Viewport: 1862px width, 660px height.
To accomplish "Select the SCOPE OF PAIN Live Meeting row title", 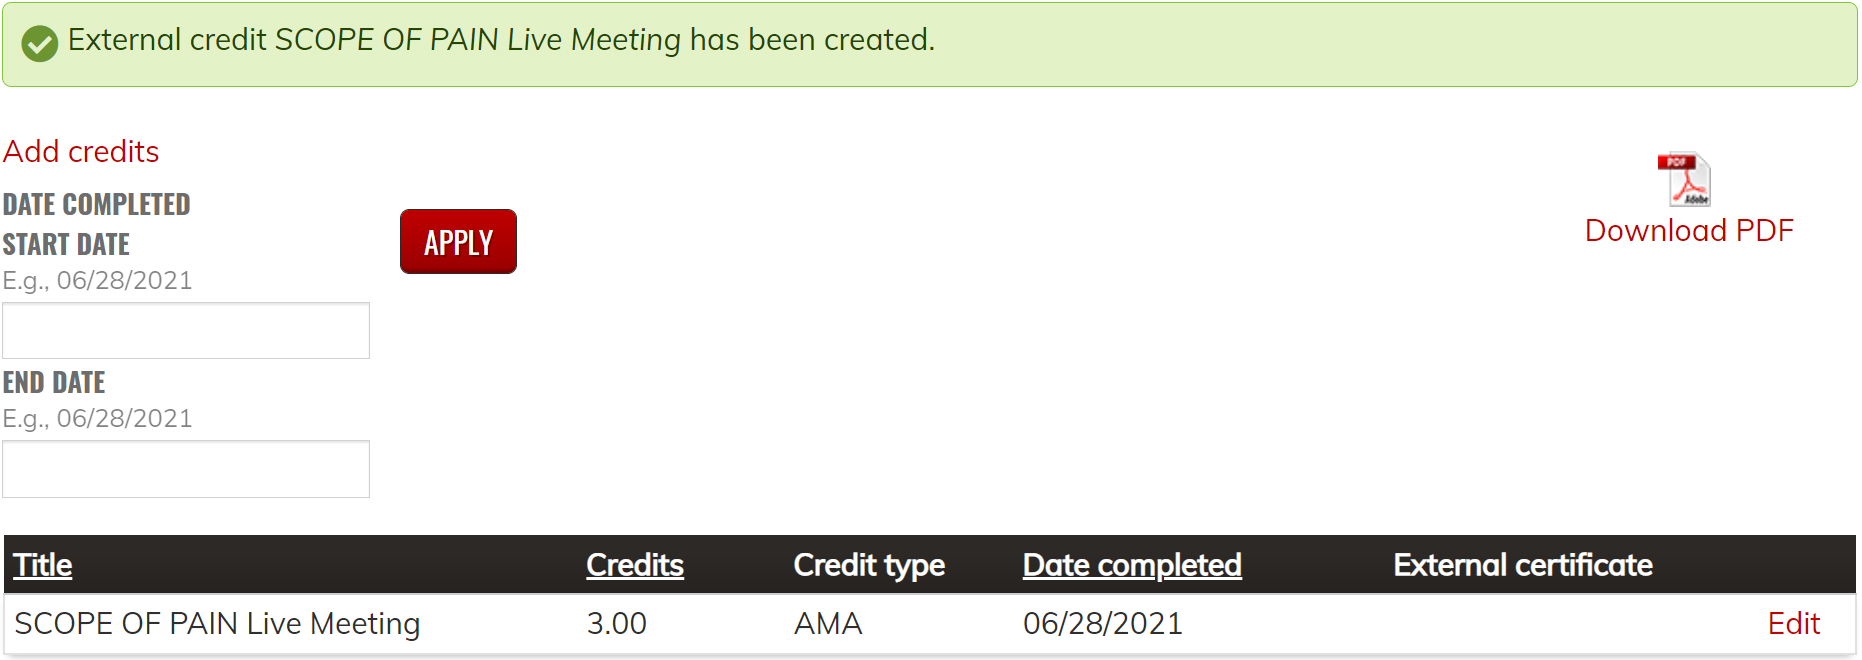I will (x=217, y=624).
